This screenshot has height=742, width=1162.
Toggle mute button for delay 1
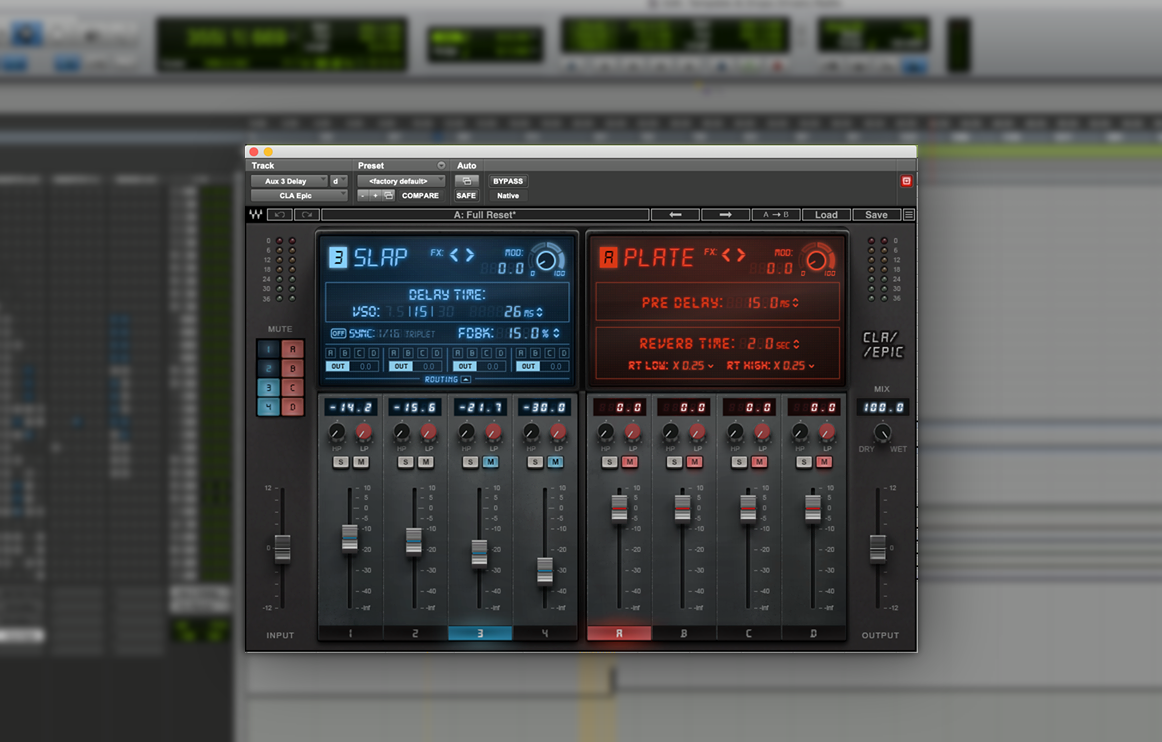(x=268, y=349)
